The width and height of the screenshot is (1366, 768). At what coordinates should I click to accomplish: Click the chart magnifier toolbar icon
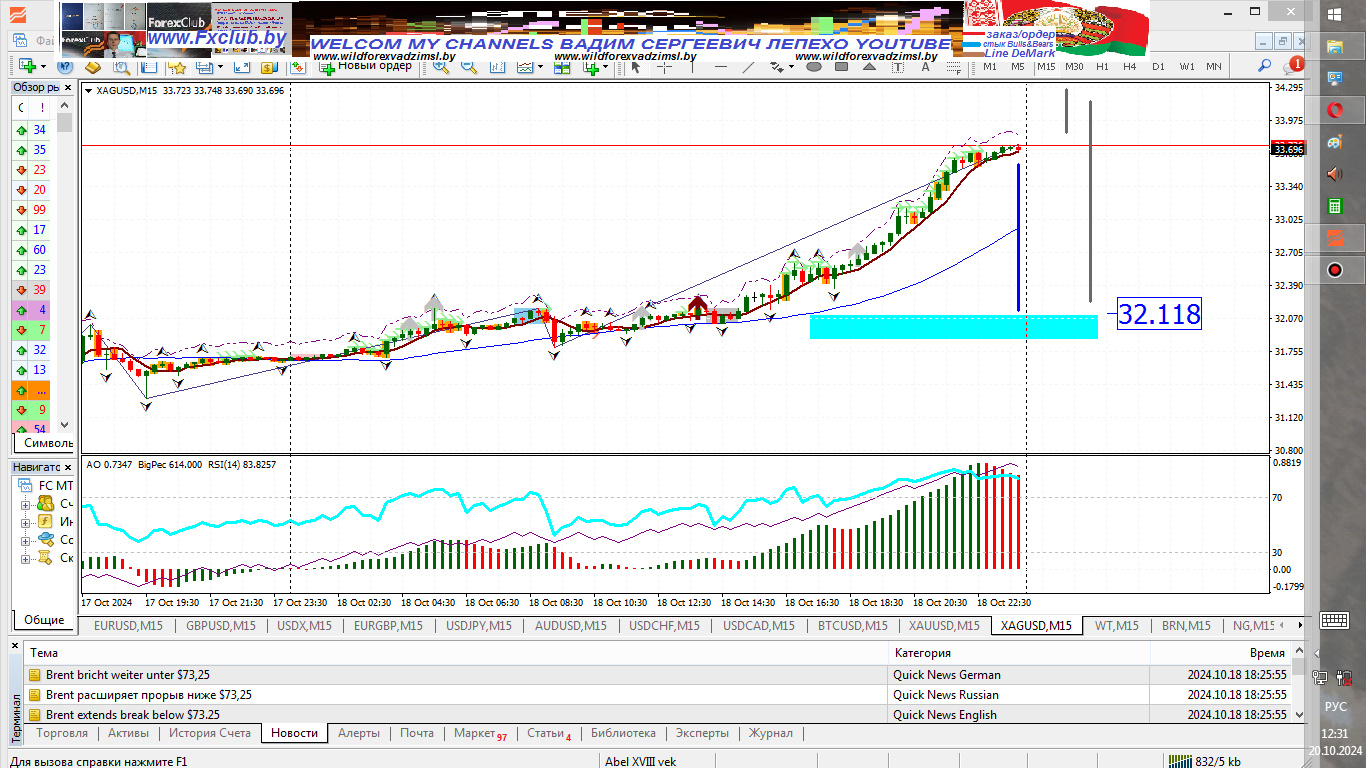(121, 67)
